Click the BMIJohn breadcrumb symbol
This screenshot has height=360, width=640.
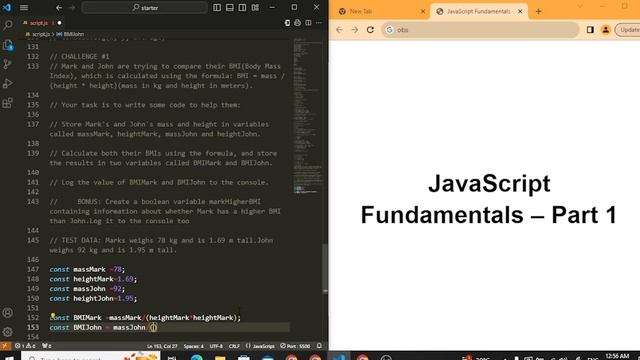point(70,34)
